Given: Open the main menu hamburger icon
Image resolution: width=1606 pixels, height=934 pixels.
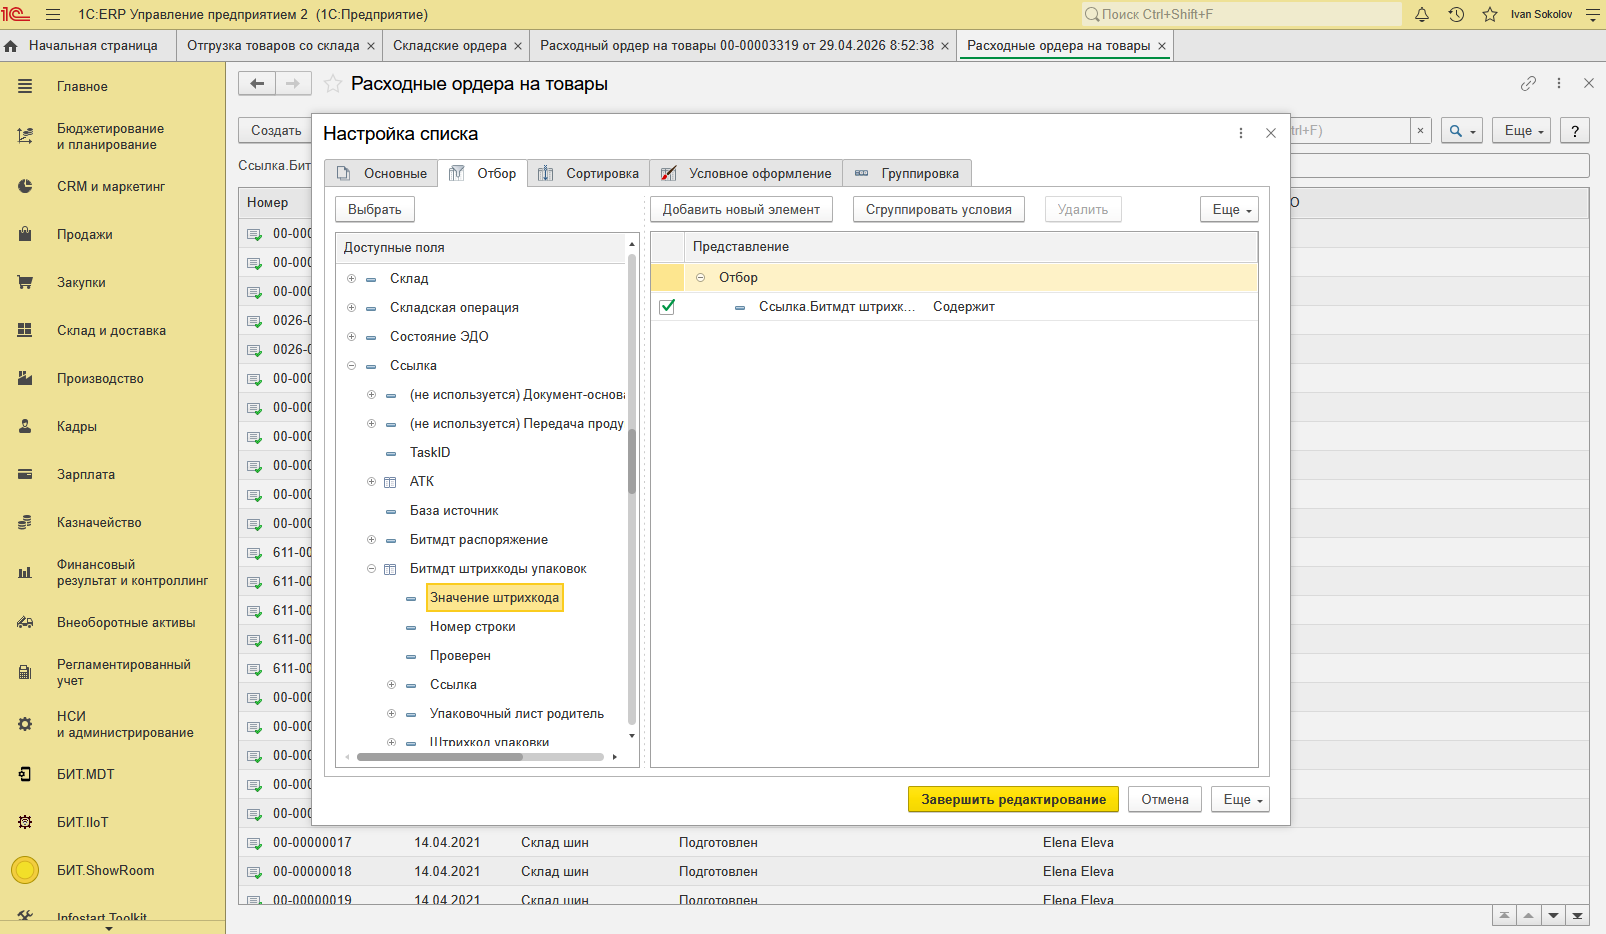Looking at the screenshot, I should [x=53, y=15].
